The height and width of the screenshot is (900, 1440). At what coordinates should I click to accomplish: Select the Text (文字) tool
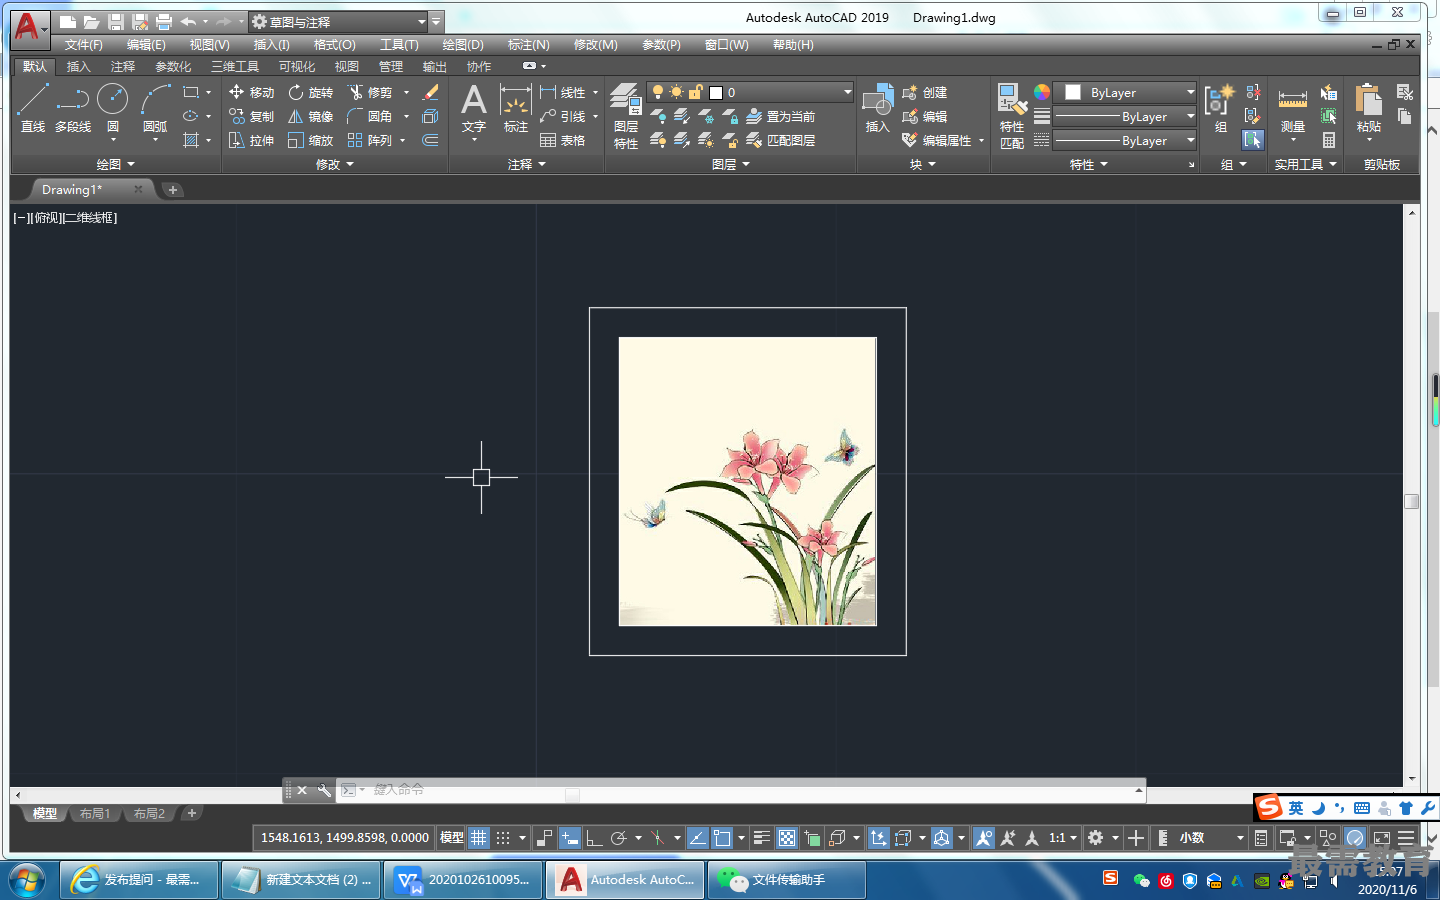(474, 108)
